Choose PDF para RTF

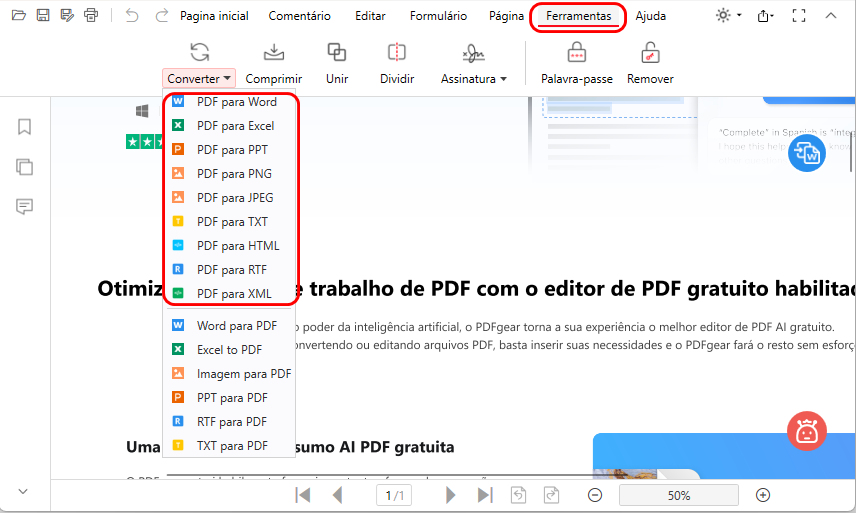(x=229, y=270)
